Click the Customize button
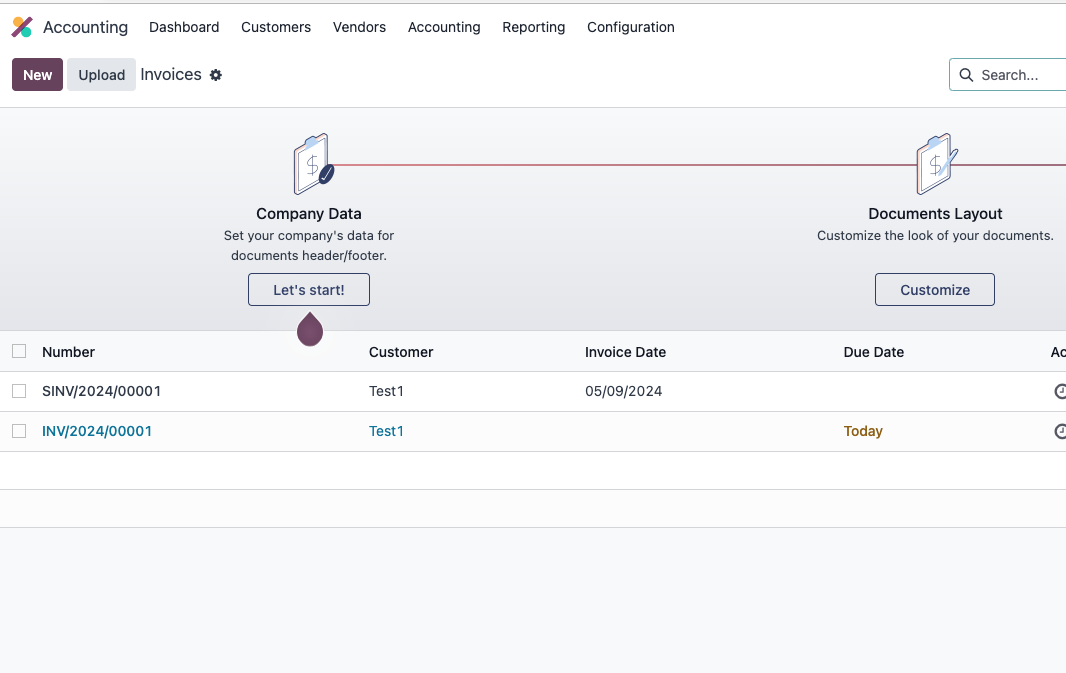This screenshot has width=1066, height=673. tap(935, 290)
